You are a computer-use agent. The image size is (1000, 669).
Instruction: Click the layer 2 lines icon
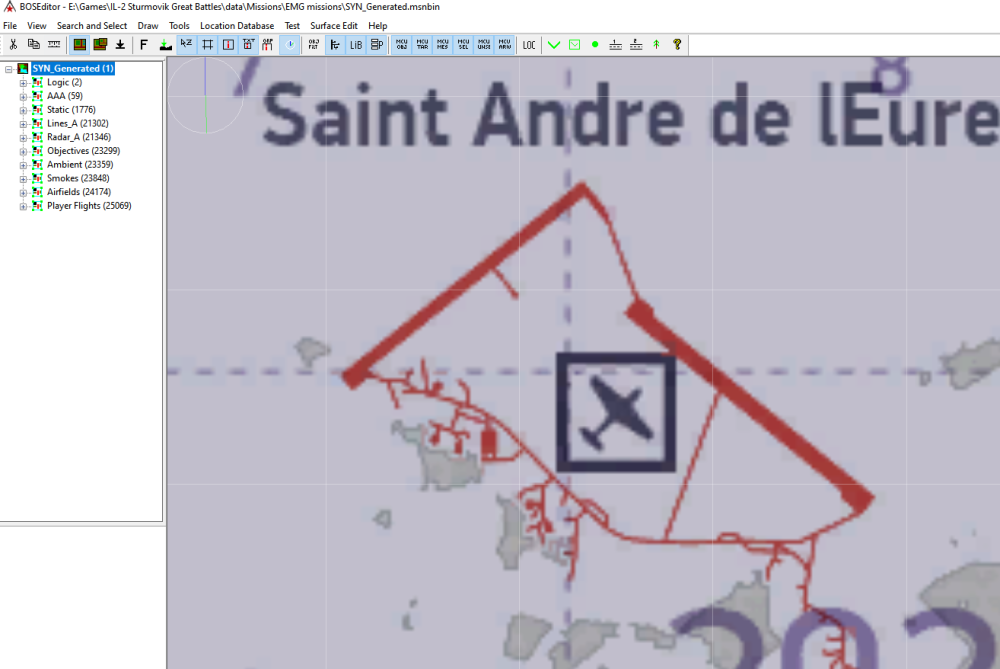point(636,45)
